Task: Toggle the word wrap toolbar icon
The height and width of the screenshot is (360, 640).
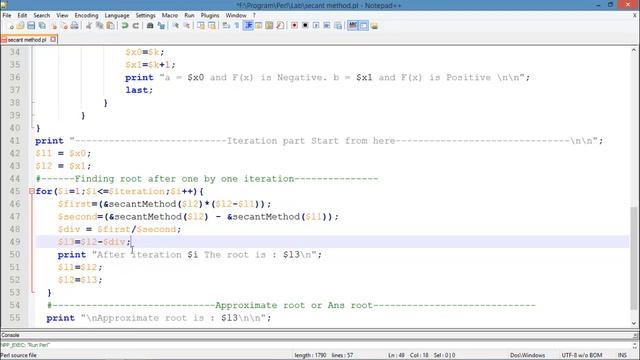Action: (226, 26)
